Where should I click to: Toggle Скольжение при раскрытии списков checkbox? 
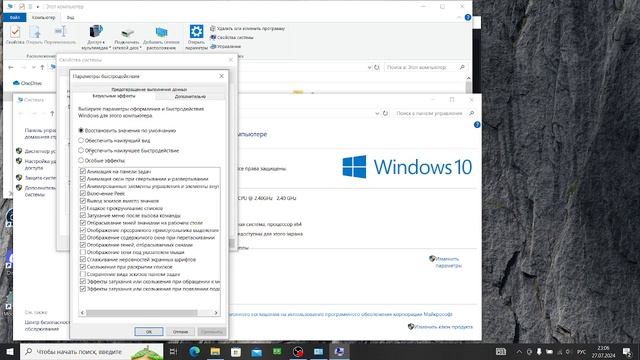(83, 267)
